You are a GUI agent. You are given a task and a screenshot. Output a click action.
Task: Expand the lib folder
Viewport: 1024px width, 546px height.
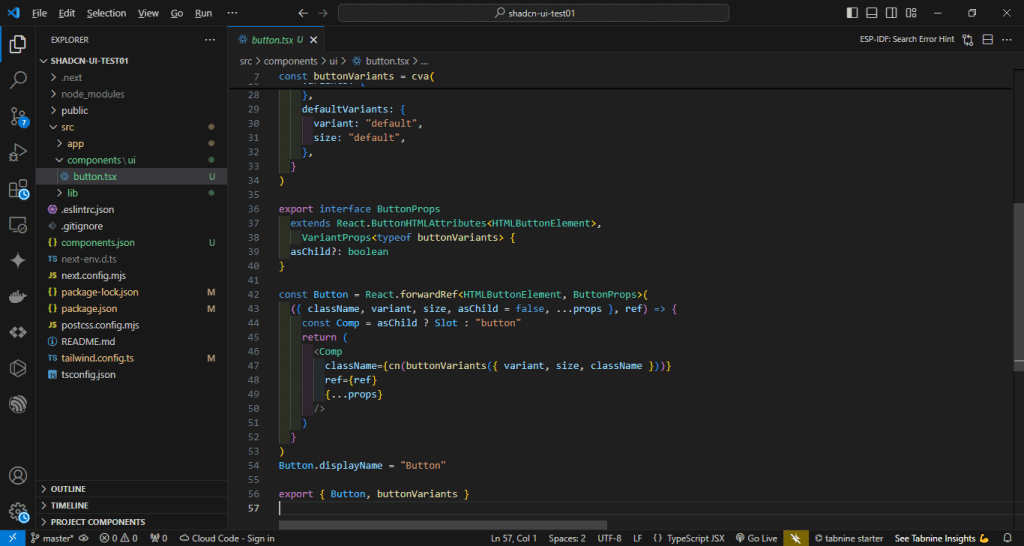pyautogui.click(x=73, y=192)
